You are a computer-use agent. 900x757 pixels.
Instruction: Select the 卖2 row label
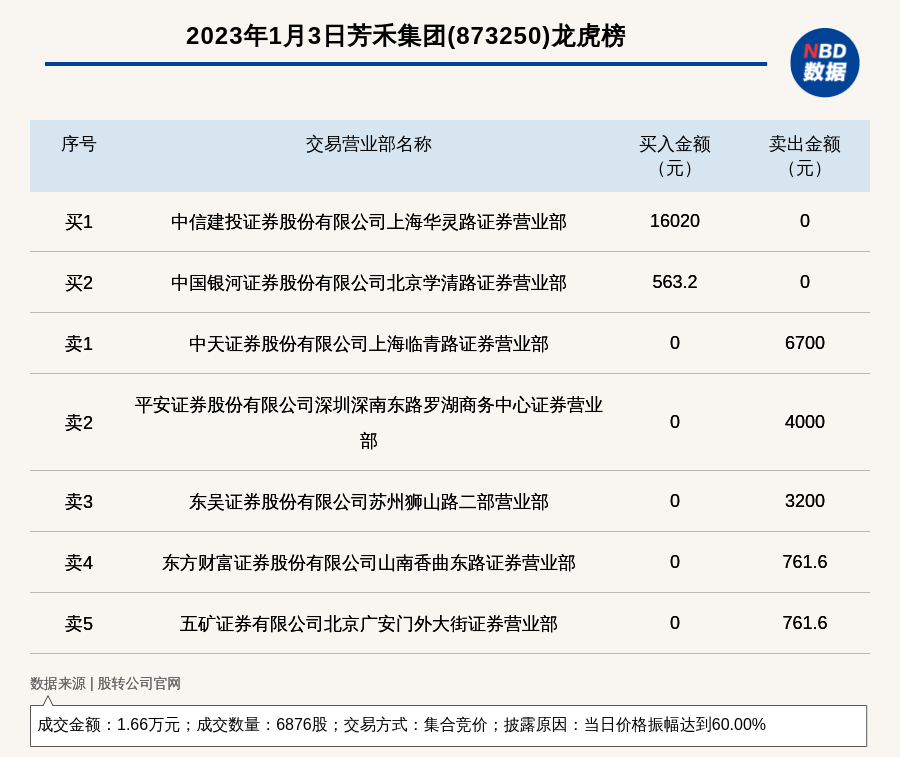click(x=79, y=422)
